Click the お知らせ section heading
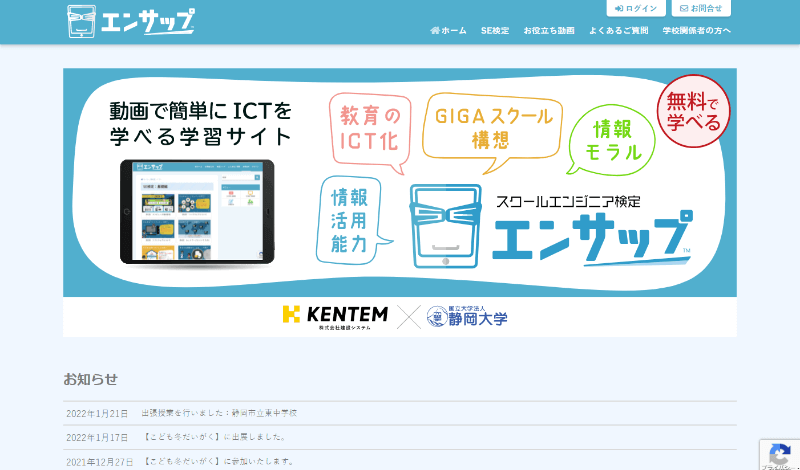 pos(90,379)
